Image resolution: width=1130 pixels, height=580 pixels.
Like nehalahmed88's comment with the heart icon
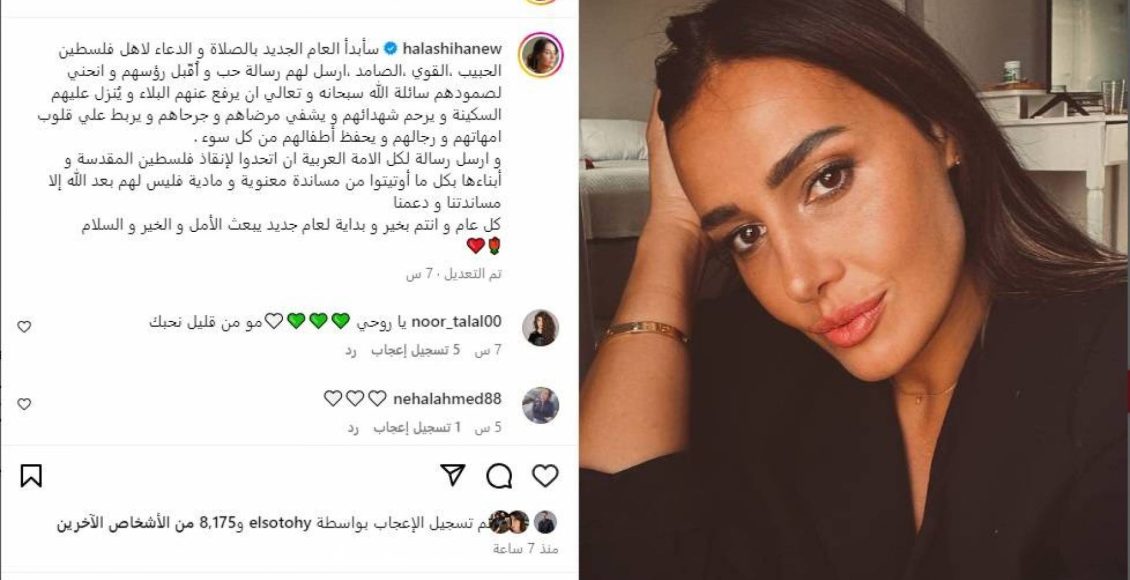click(x=24, y=404)
